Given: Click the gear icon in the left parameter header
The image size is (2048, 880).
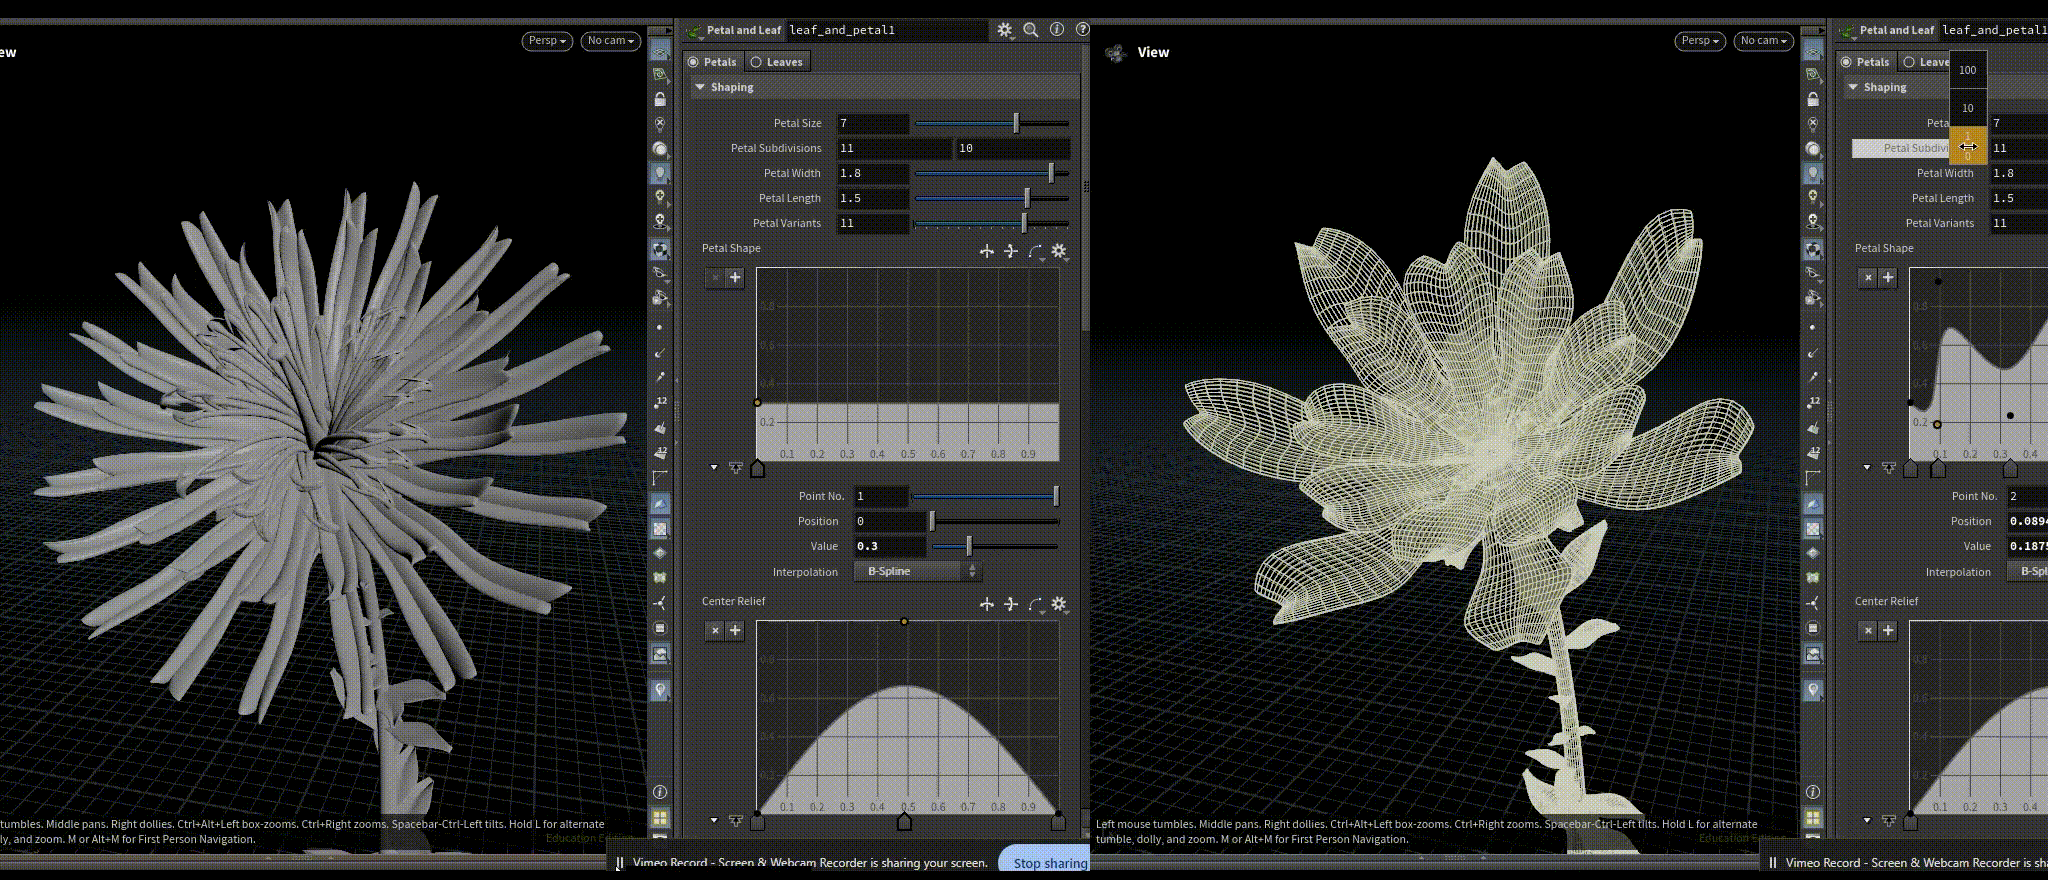Looking at the screenshot, I should (x=1004, y=30).
